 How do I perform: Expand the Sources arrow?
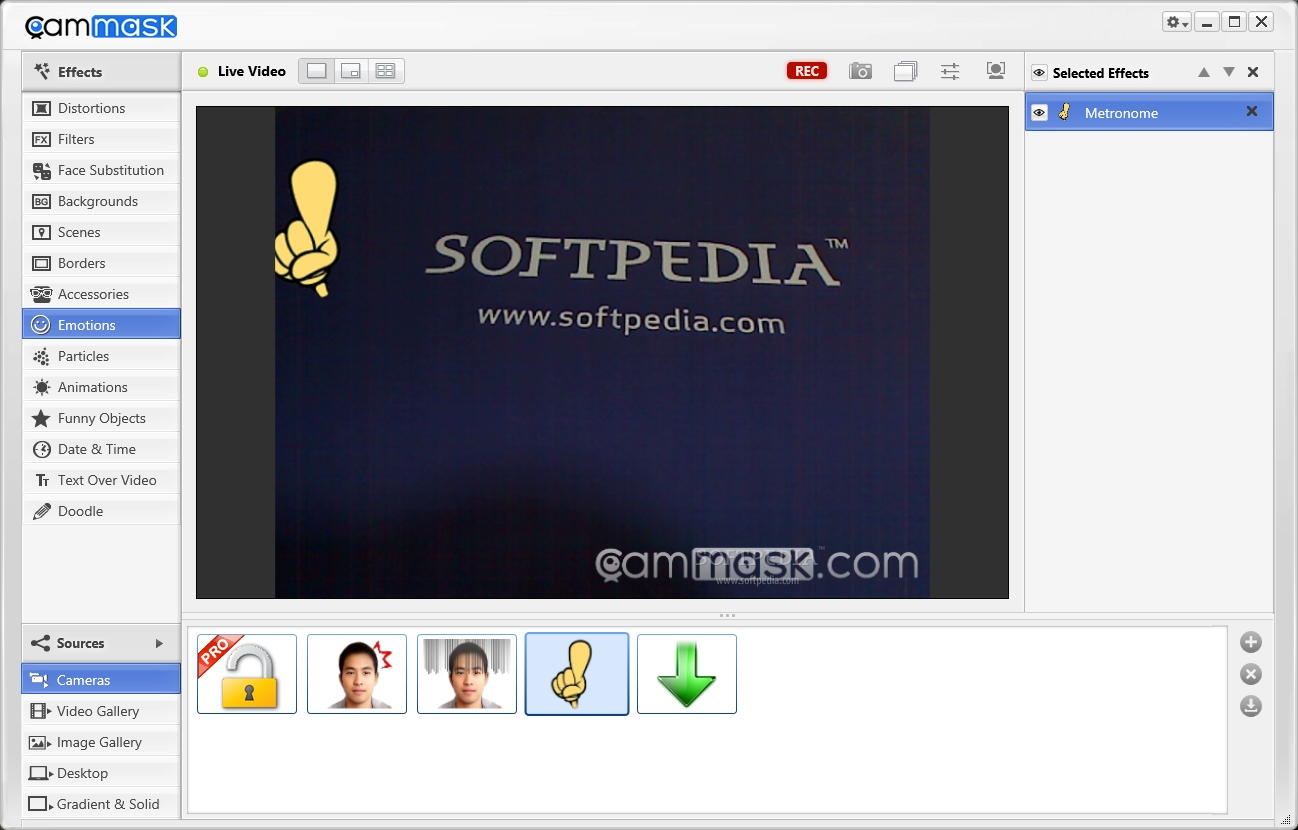159,643
